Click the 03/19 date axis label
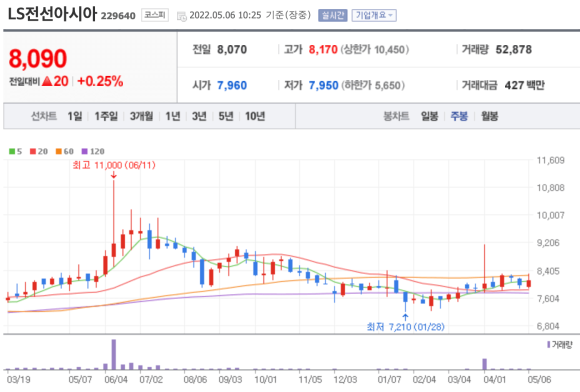This screenshot has width=580, height=392. pyautogui.click(x=18, y=379)
